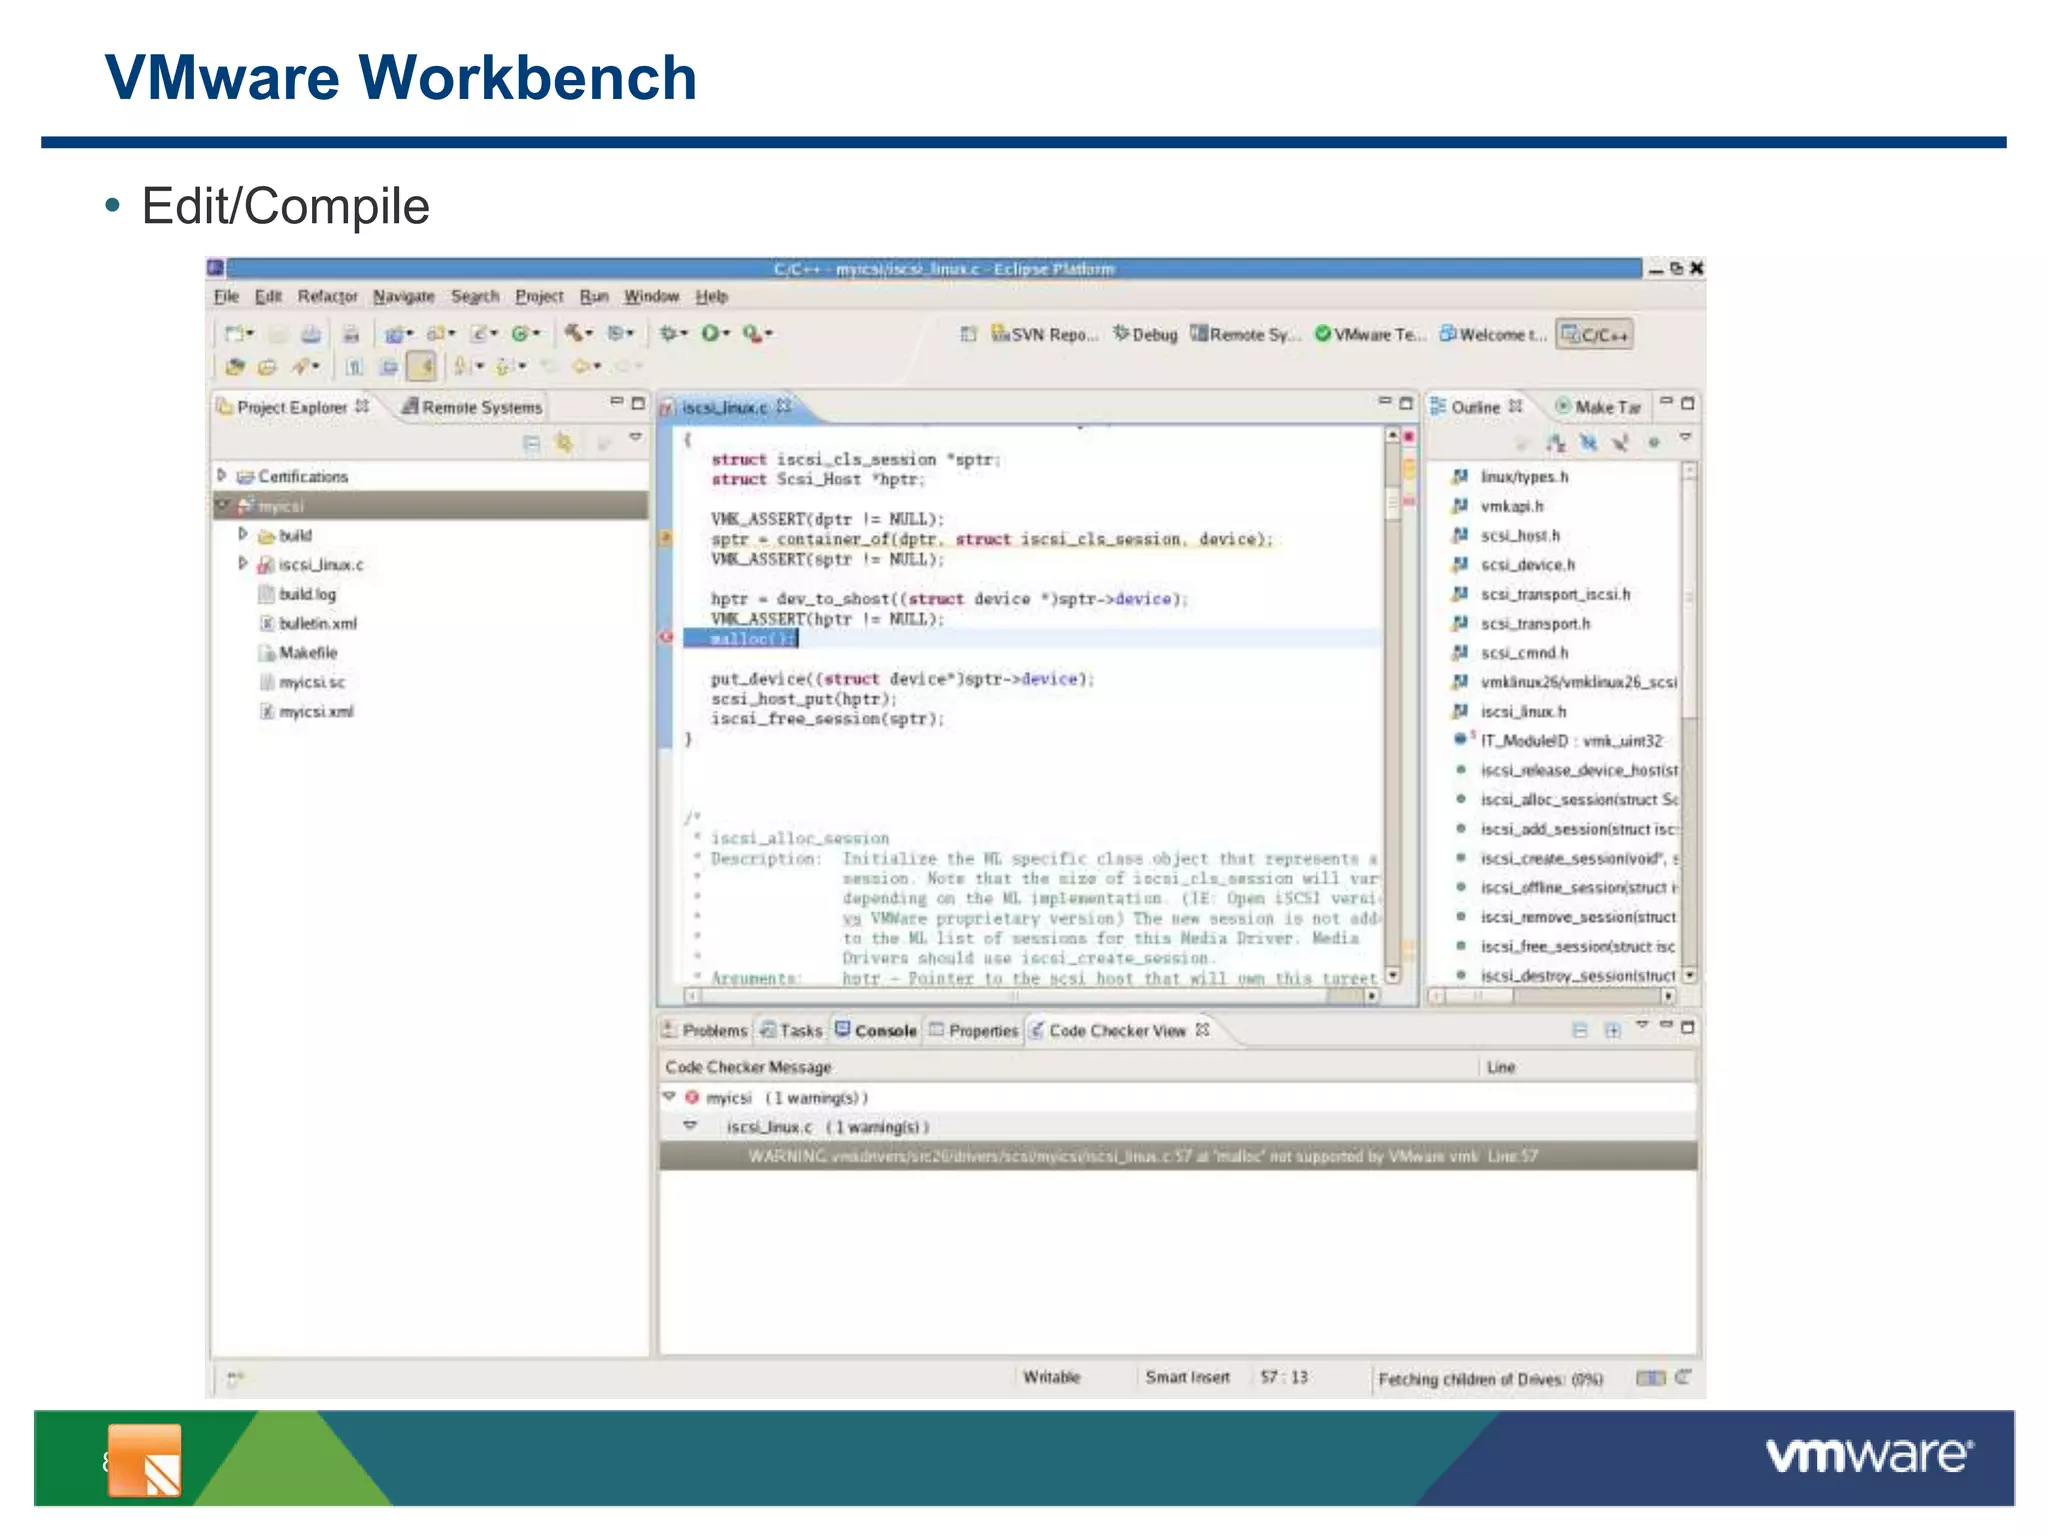This screenshot has width=2048, height=1536.
Task: Open Outline view menu dropdown
Action: pyautogui.click(x=1685, y=438)
